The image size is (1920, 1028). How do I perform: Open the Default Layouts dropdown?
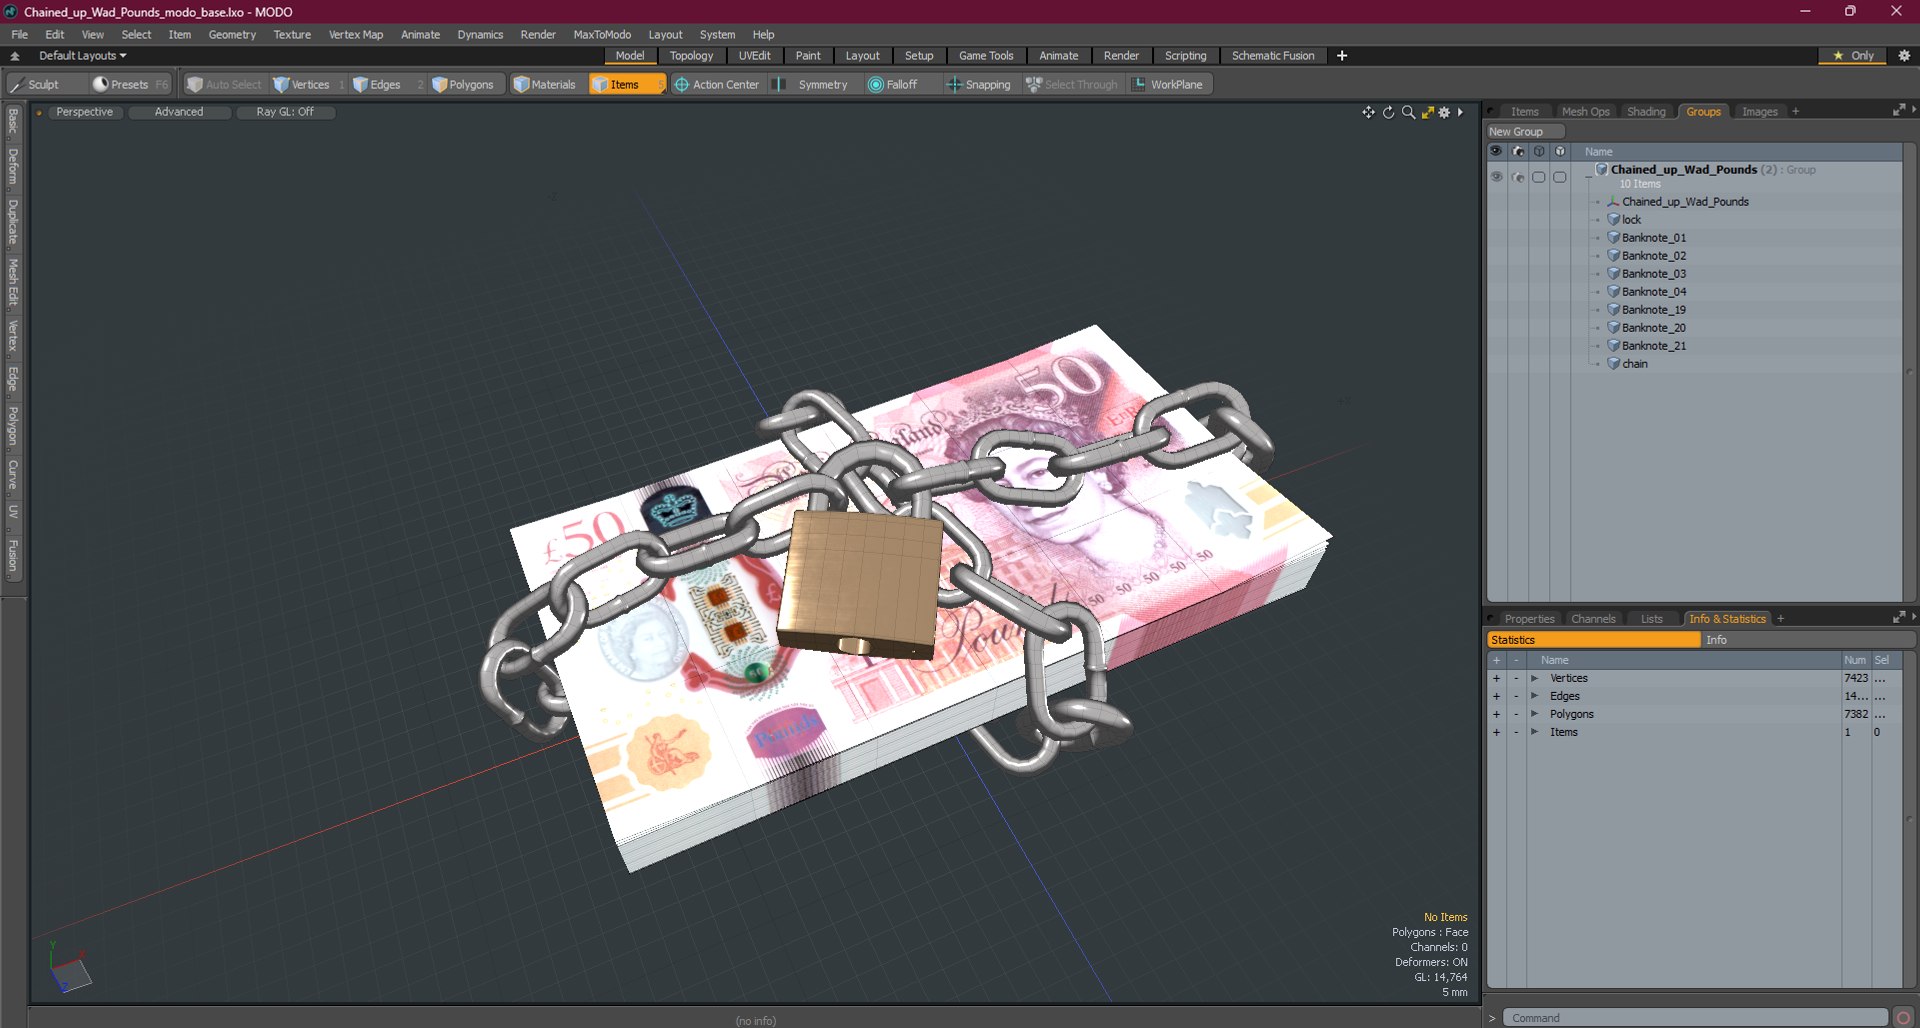pyautogui.click(x=83, y=56)
